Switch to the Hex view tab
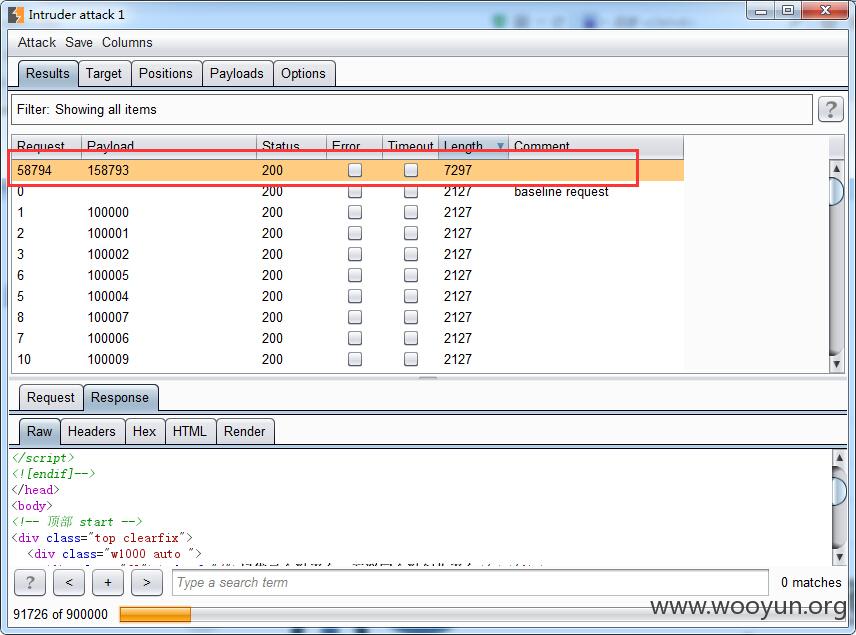The height and width of the screenshot is (635, 856). tap(145, 431)
